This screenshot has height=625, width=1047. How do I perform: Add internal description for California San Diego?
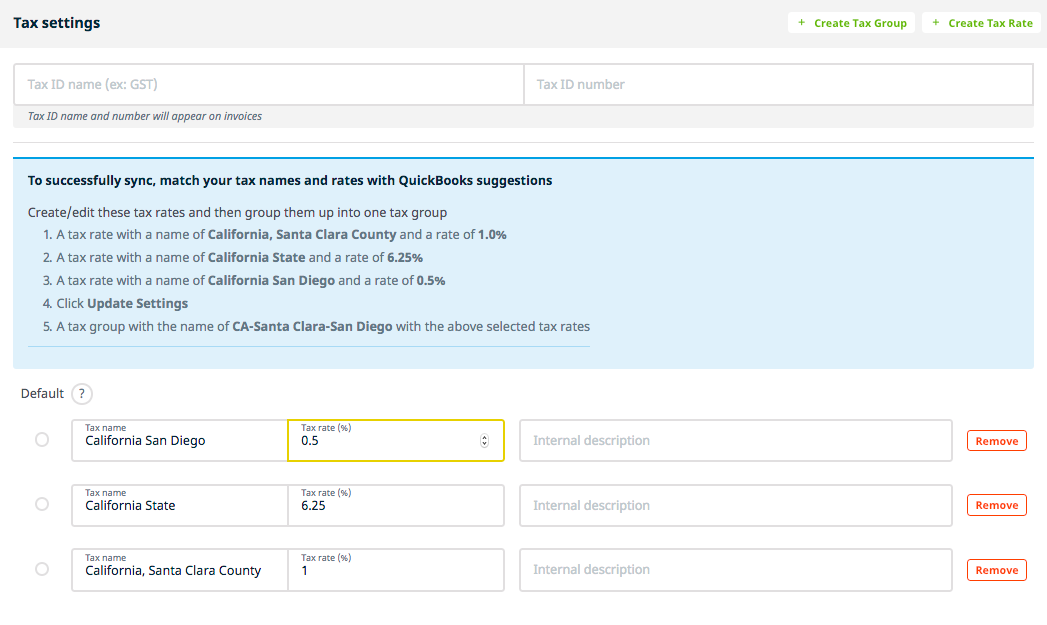click(735, 441)
